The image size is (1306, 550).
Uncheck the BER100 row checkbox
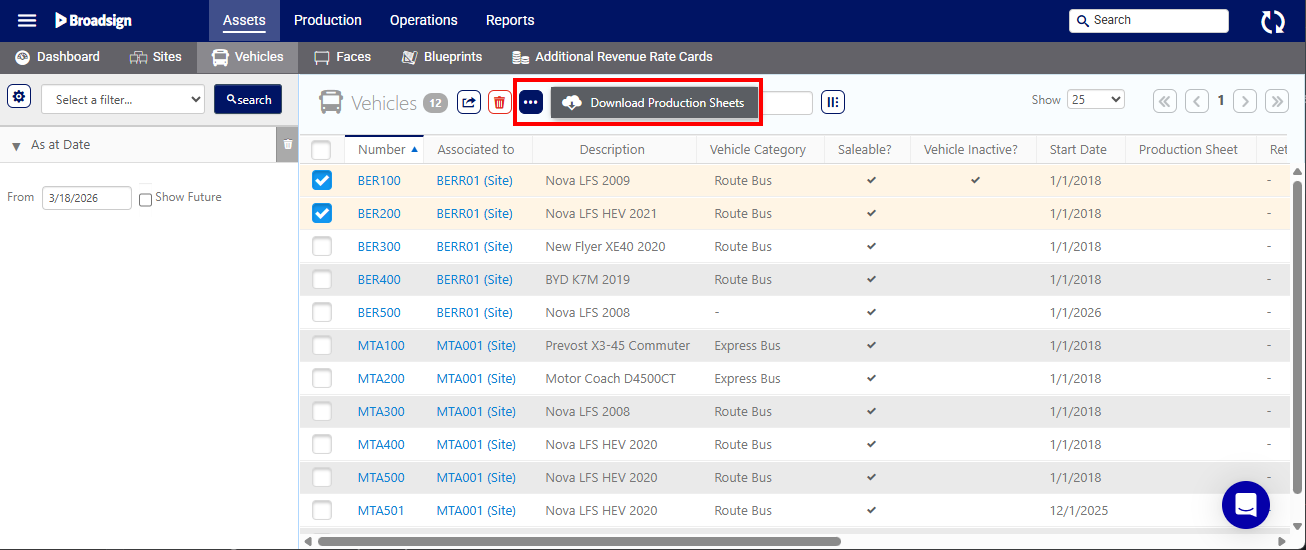coord(322,181)
